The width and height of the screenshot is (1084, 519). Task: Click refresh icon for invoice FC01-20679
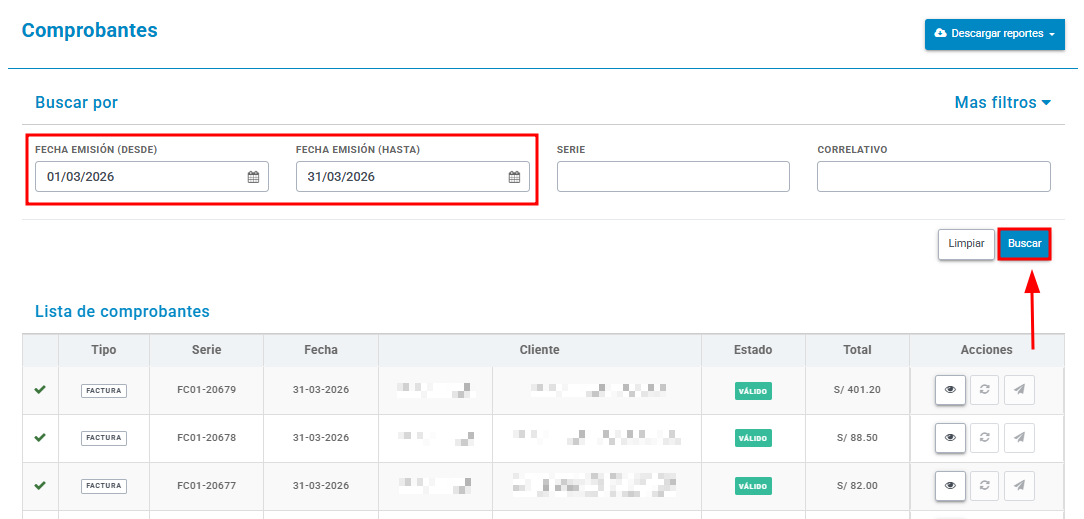coord(984,390)
